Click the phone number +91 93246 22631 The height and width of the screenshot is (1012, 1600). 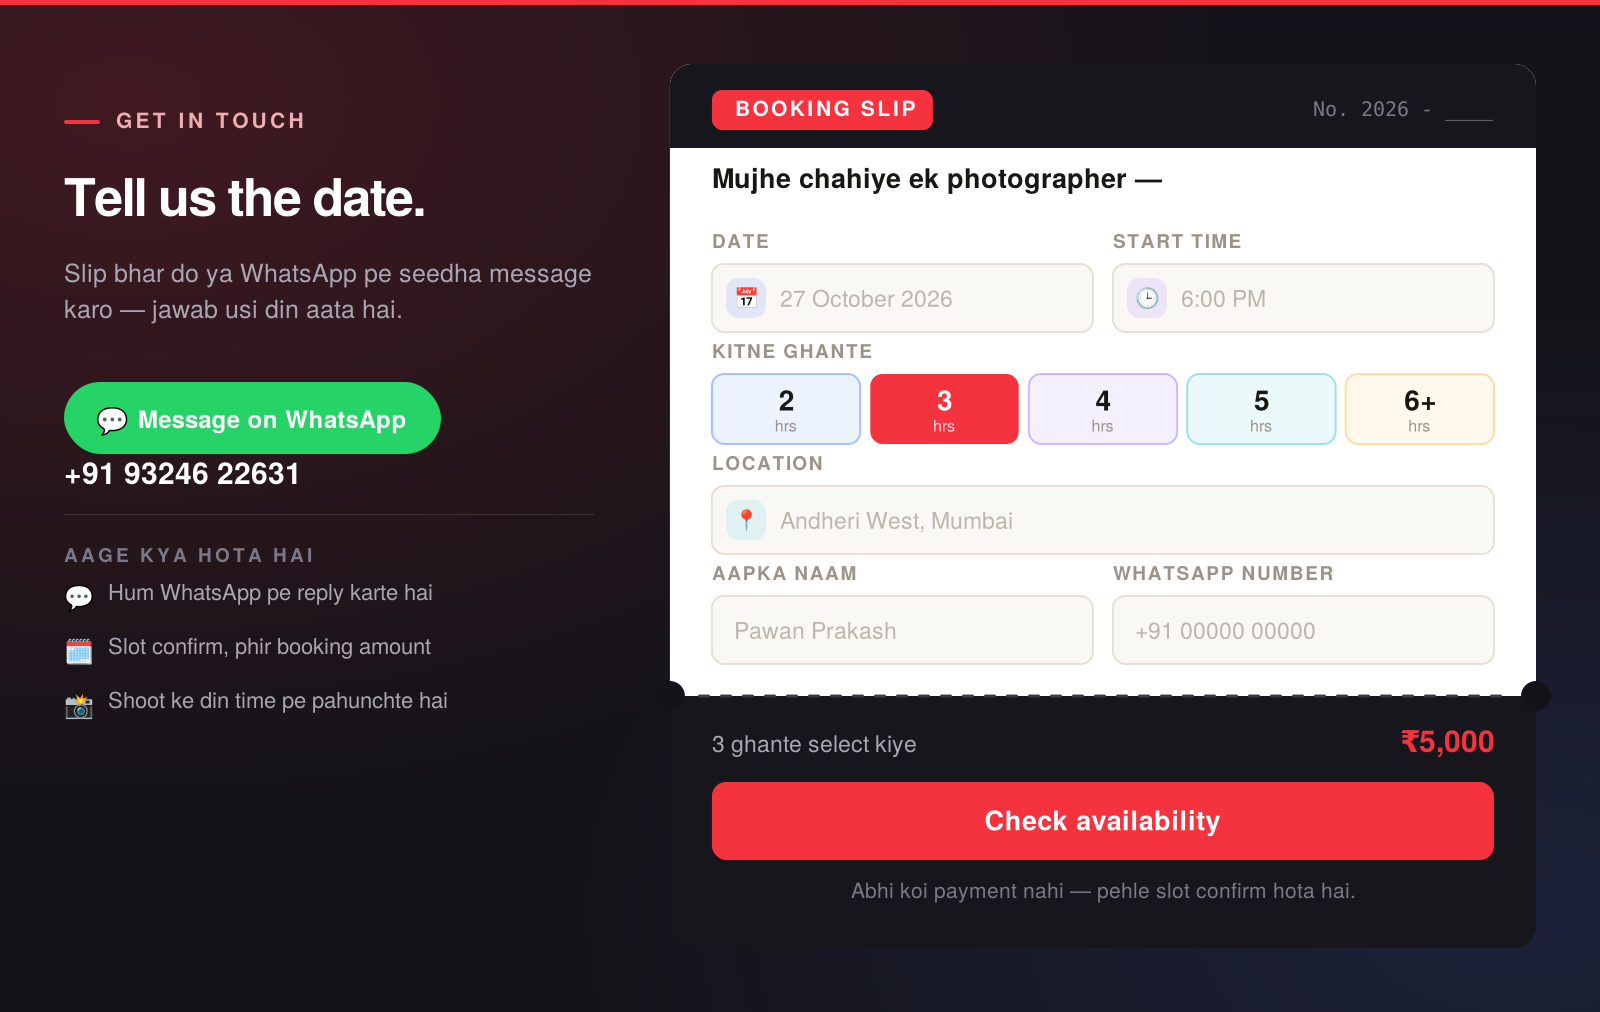(x=182, y=474)
